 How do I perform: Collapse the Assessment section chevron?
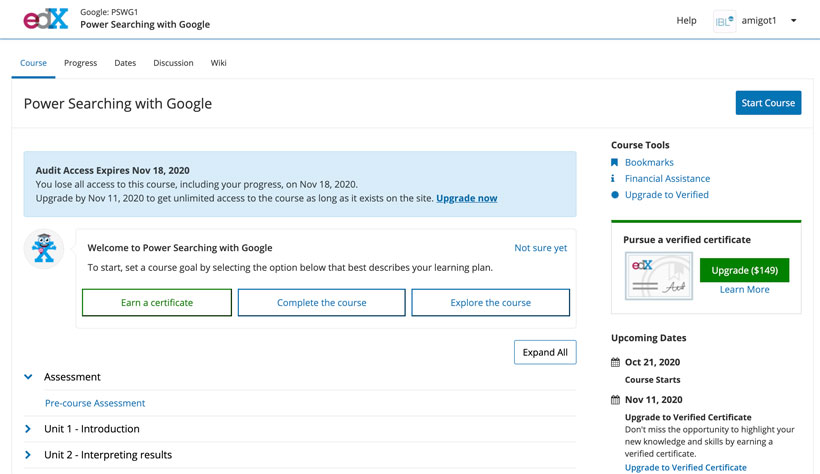(28, 377)
